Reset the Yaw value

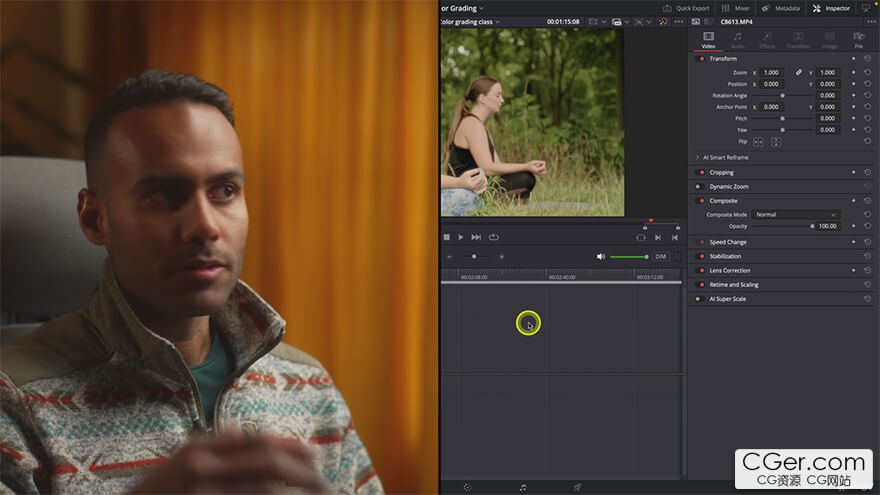[x=868, y=130]
